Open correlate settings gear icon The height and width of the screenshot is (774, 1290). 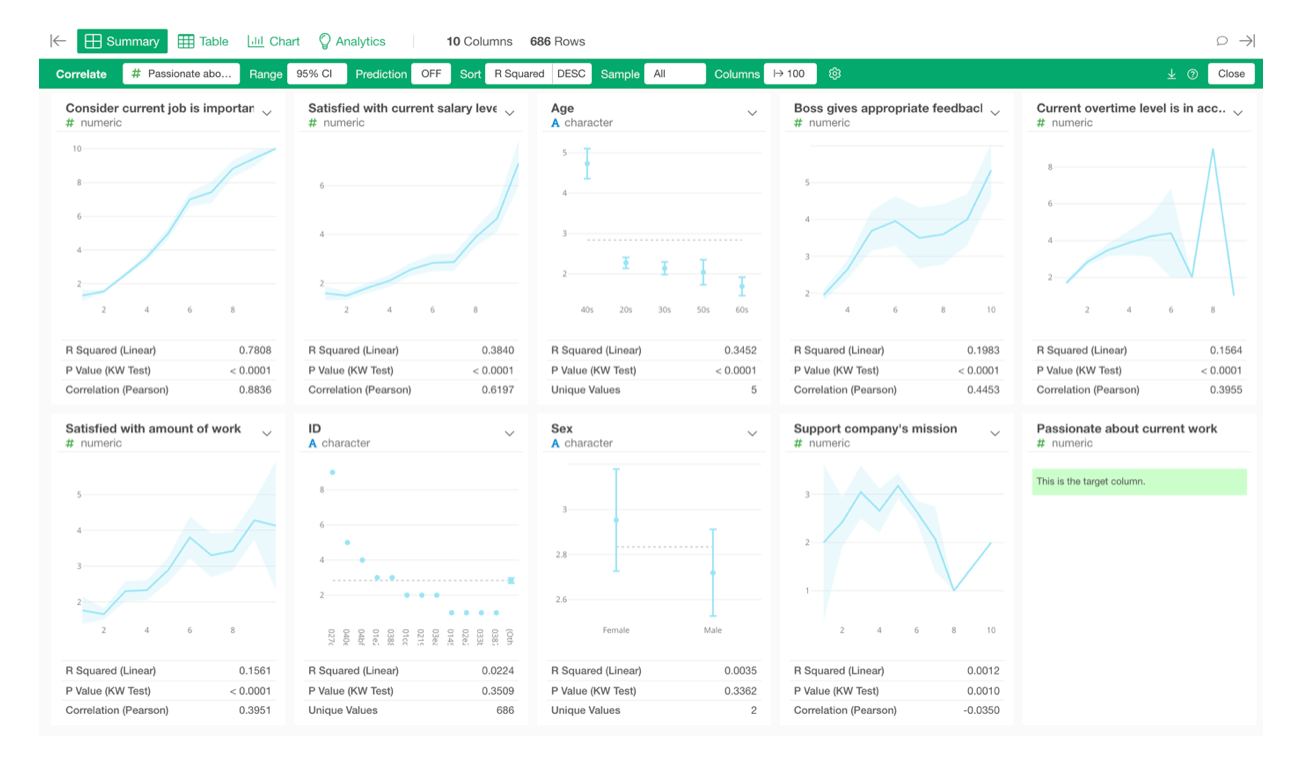click(835, 74)
